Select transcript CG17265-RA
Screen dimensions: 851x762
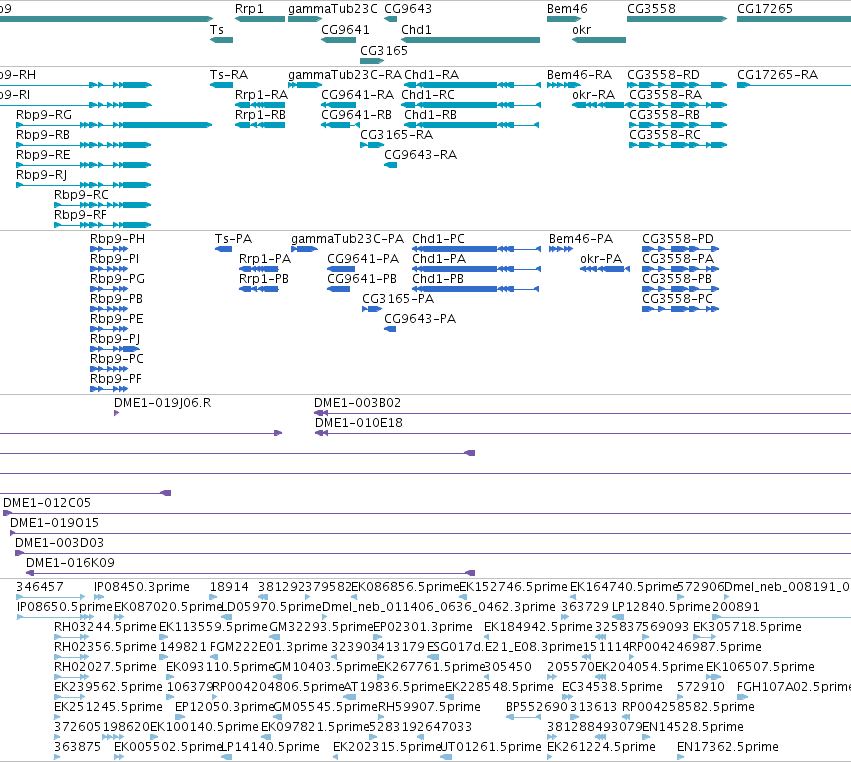coord(794,85)
